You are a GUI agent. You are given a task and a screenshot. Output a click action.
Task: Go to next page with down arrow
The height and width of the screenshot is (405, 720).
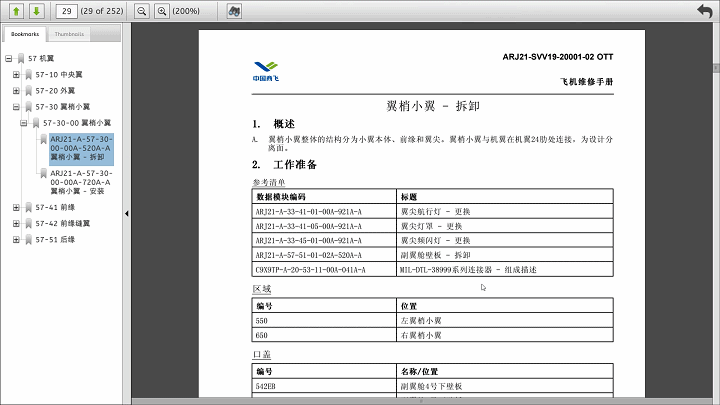click(x=36, y=11)
